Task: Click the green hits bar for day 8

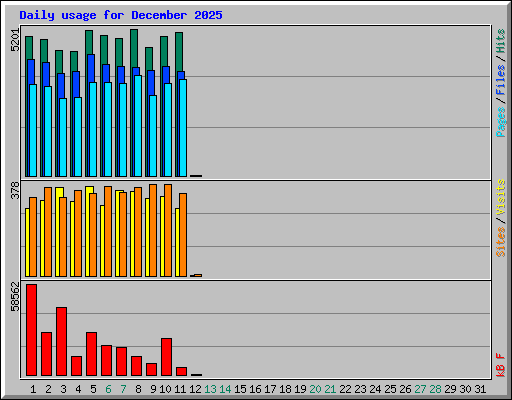Action: (x=134, y=48)
